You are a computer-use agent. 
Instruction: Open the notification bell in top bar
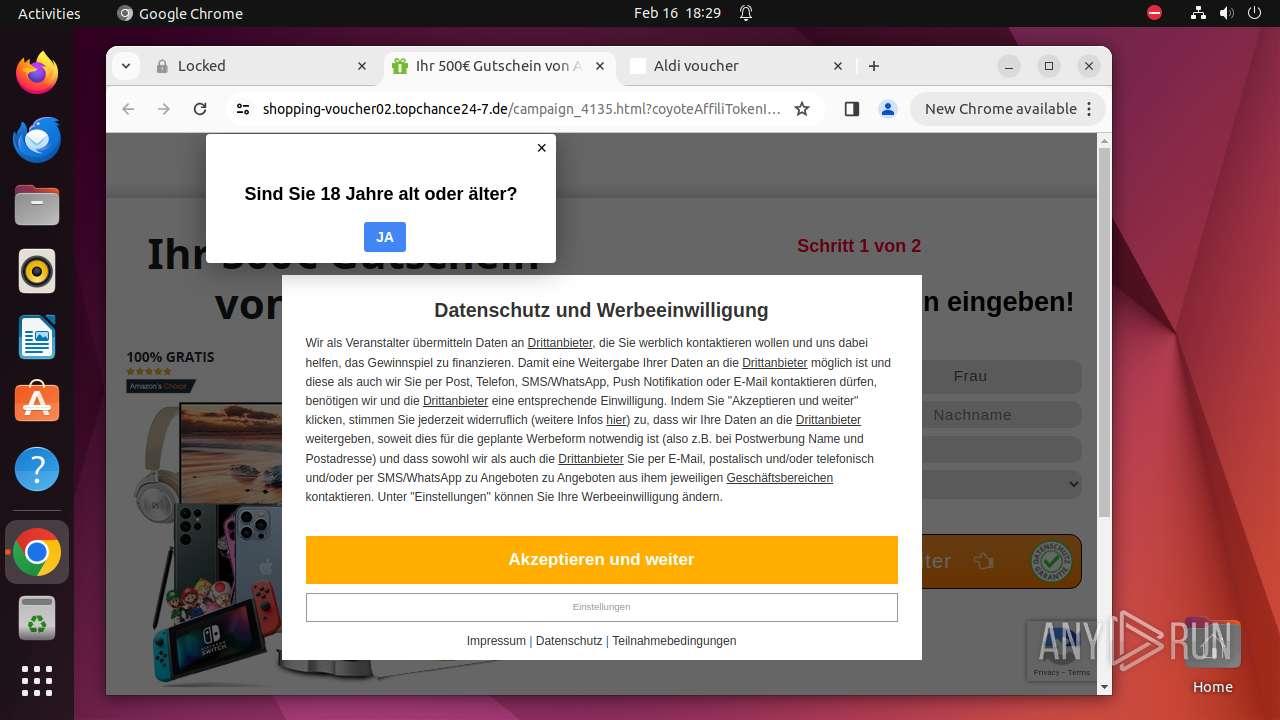point(746,13)
